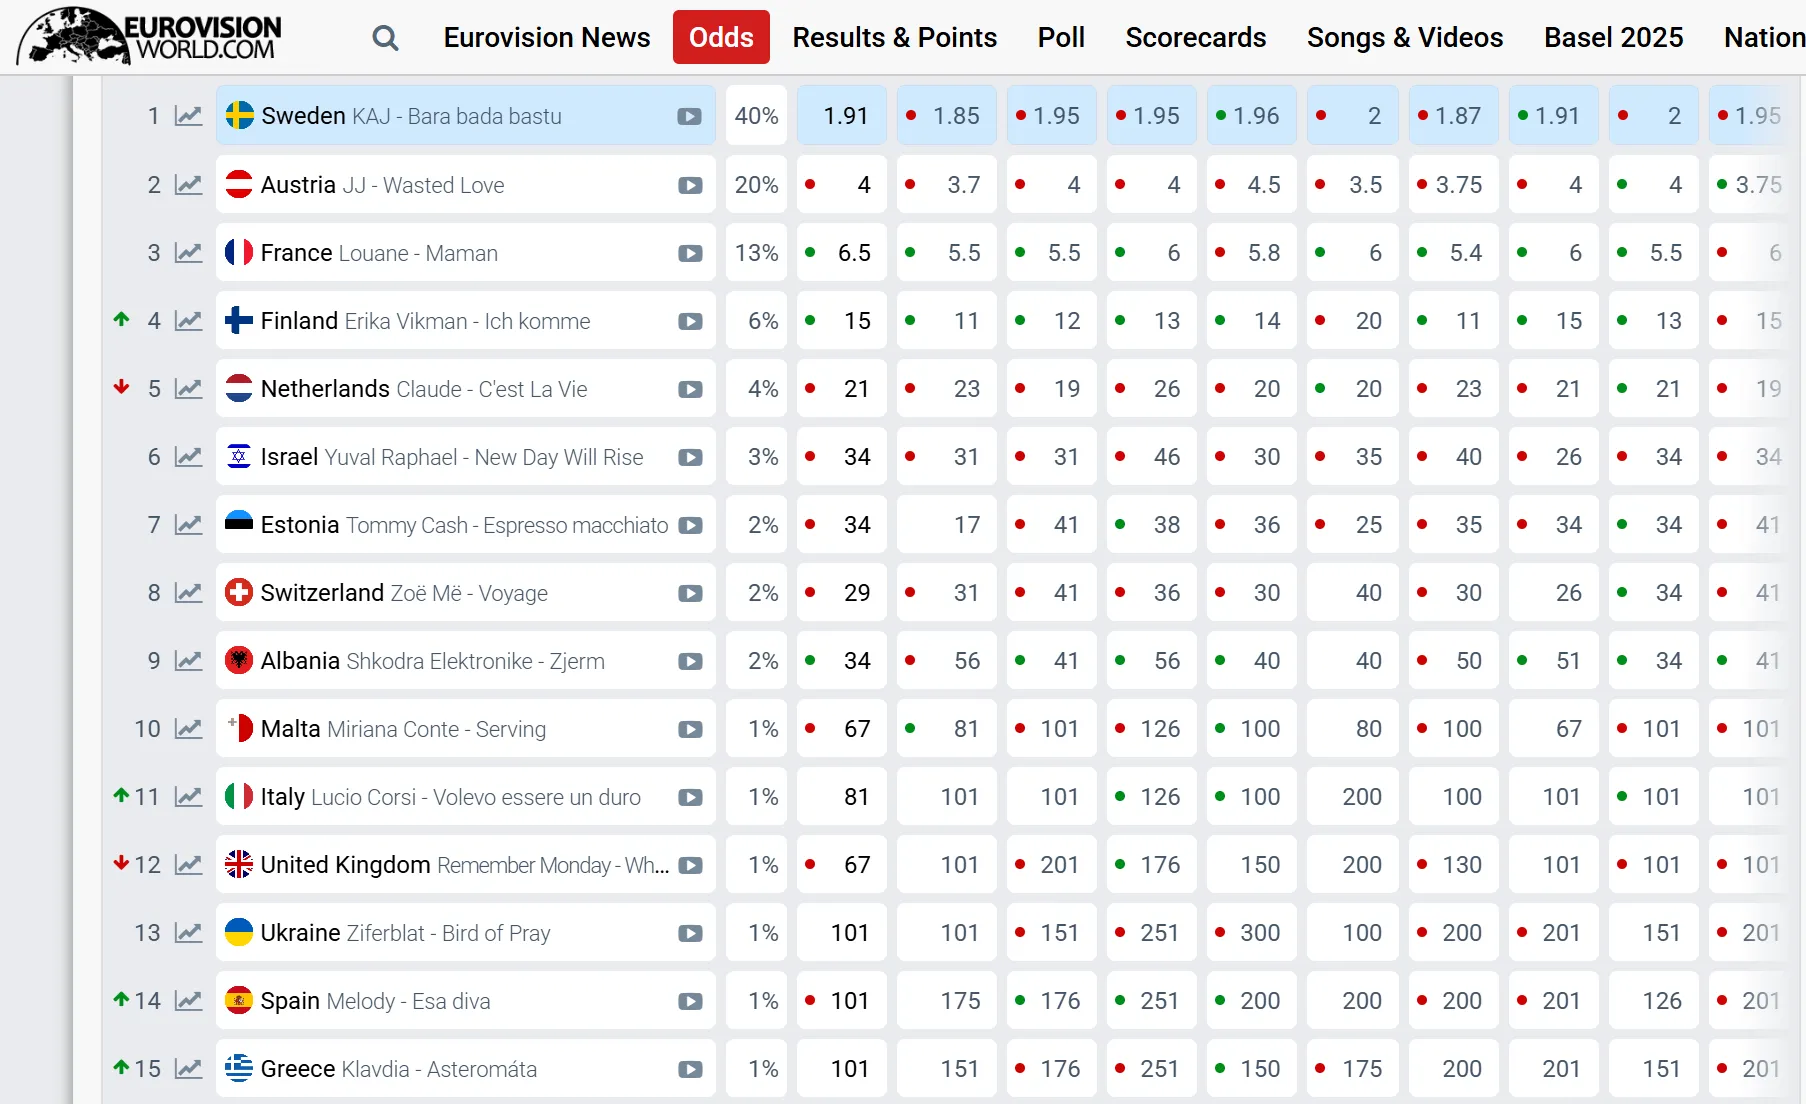
Task: Go to the Scorecards section
Action: pos(1195,37)
